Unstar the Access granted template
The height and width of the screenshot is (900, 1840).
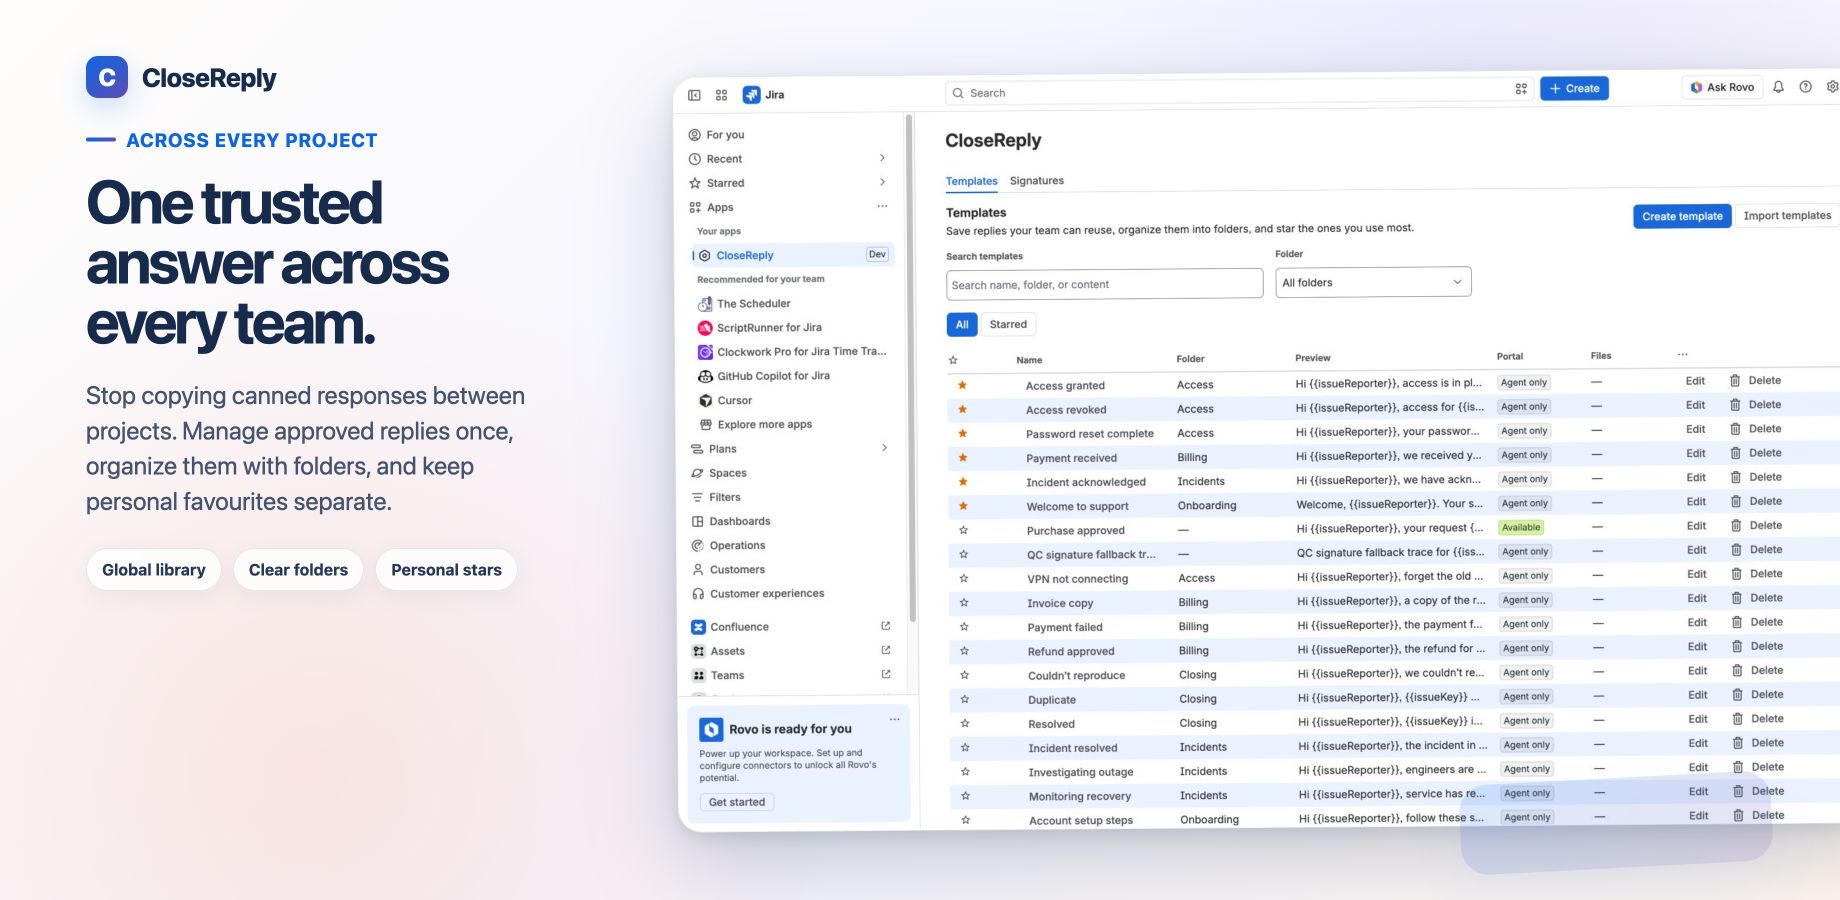point(962,385)
